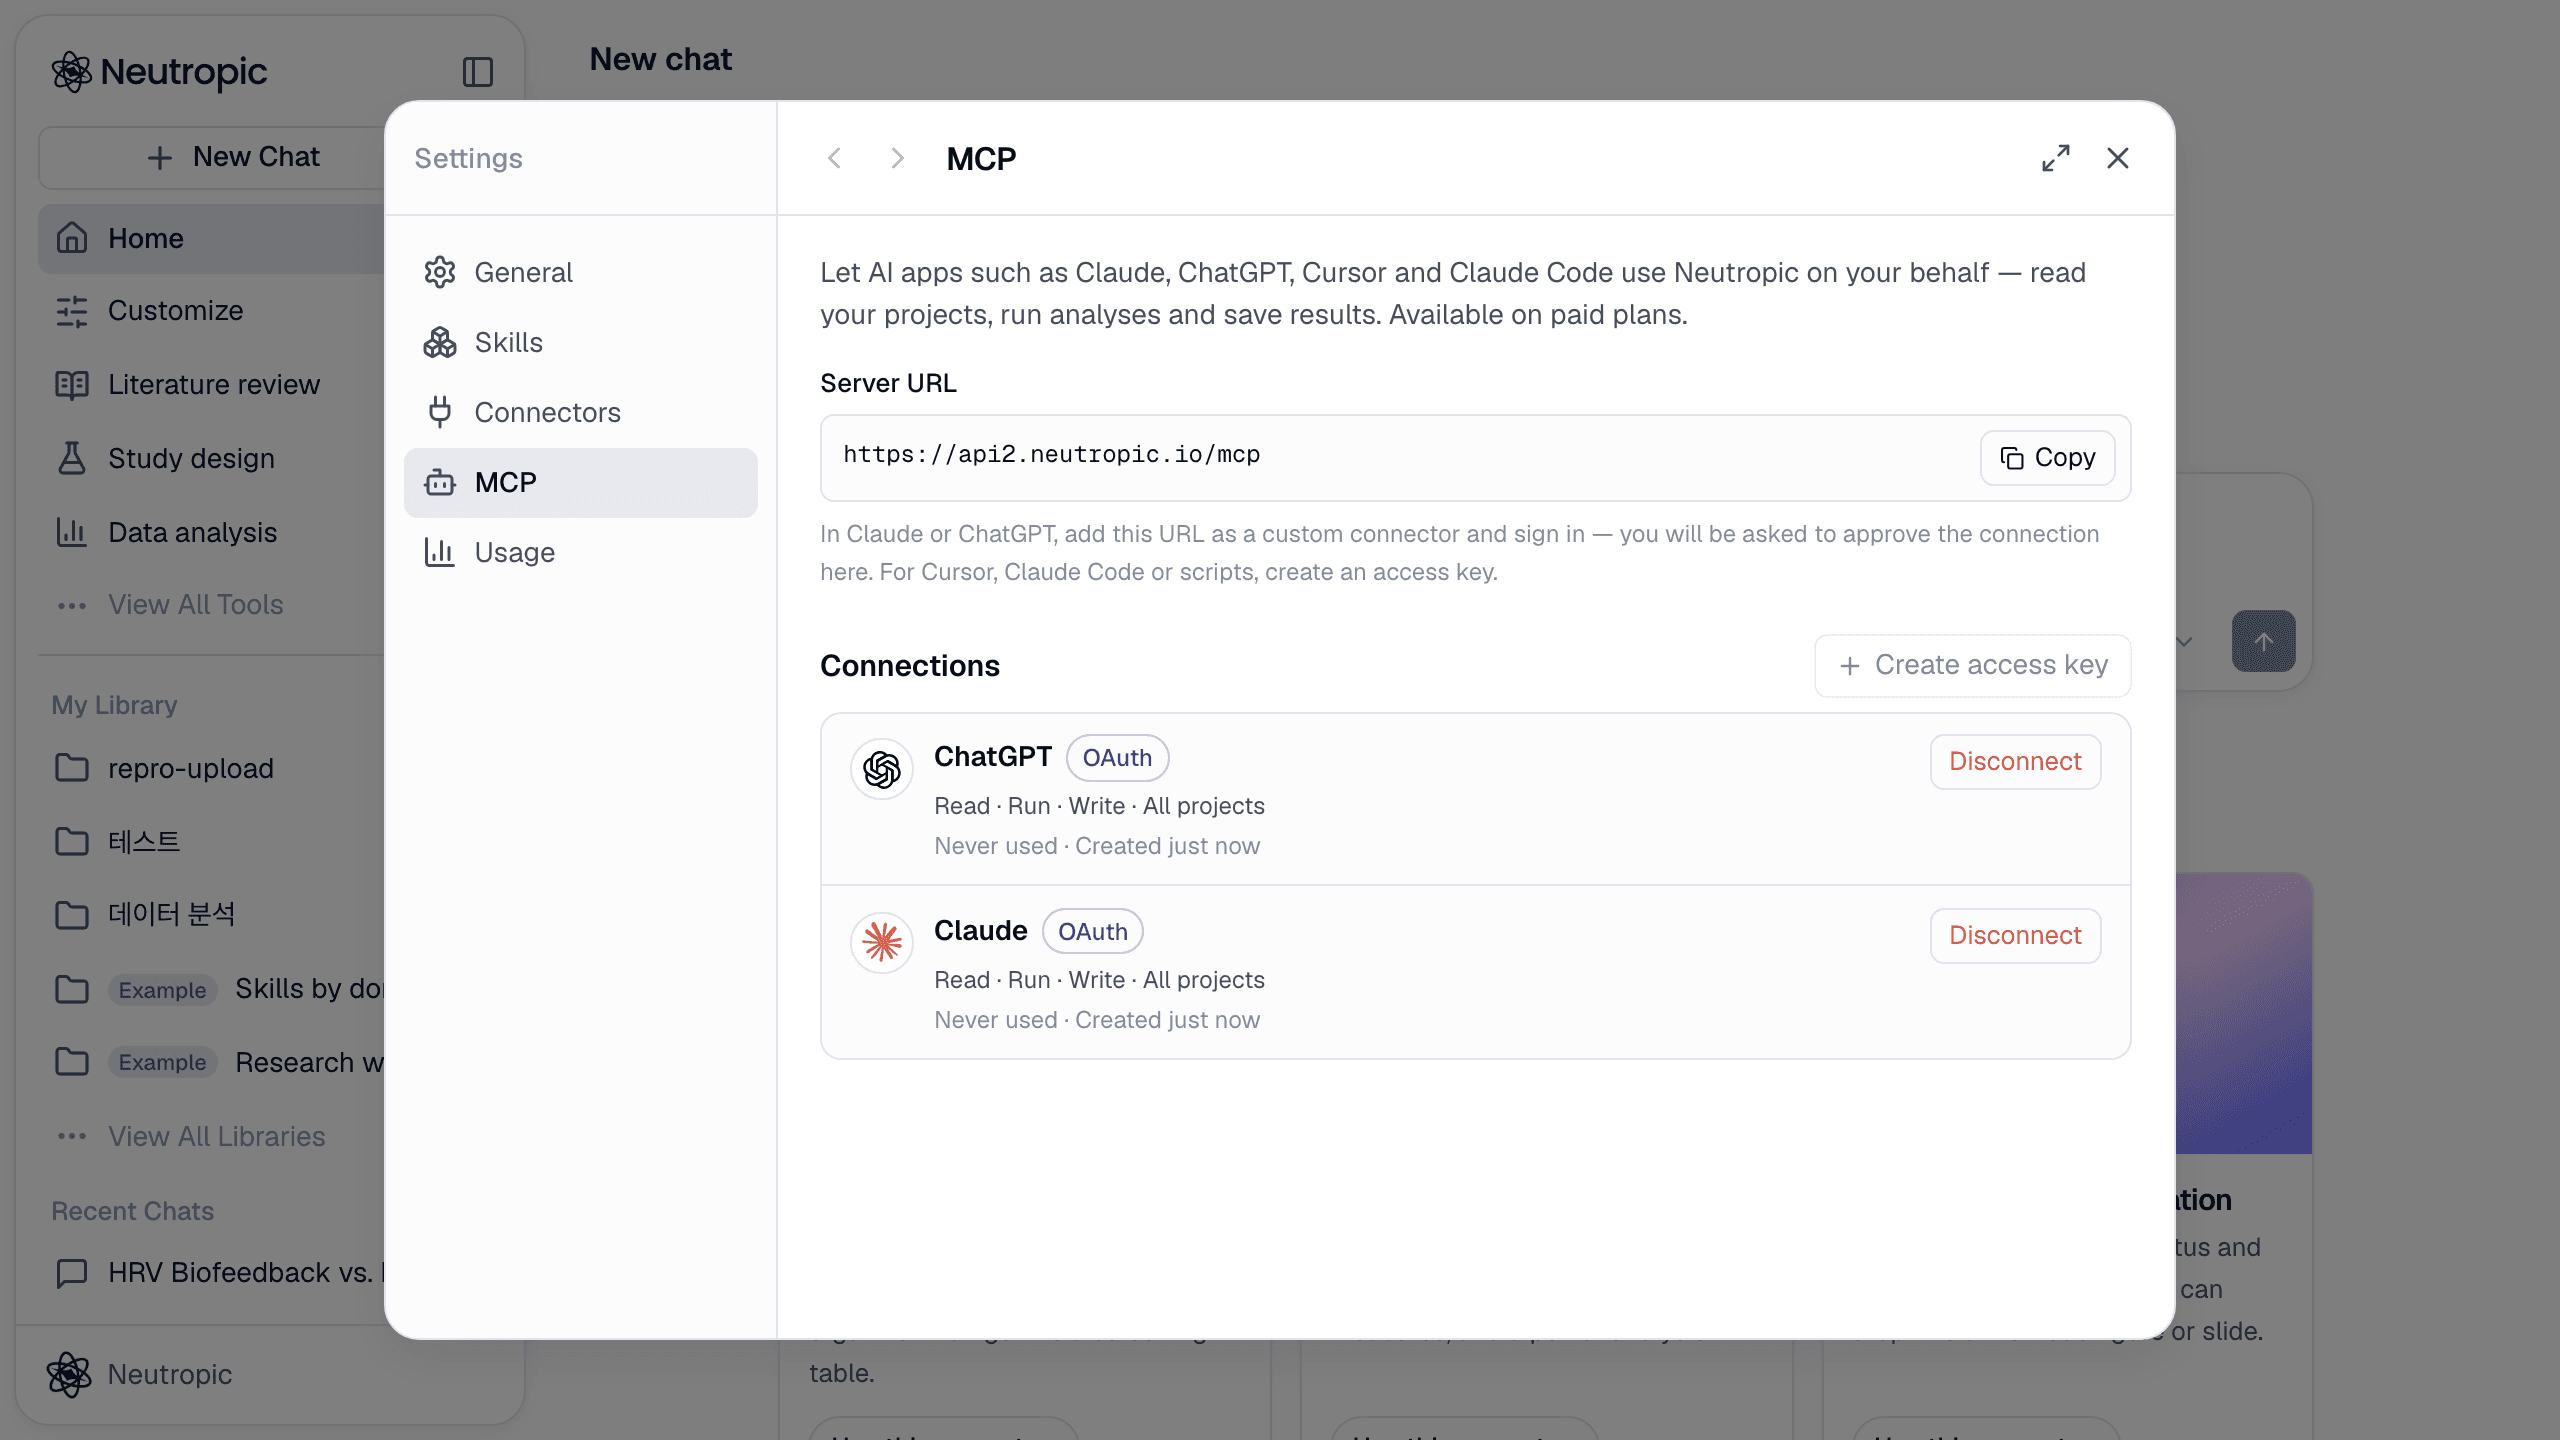The width and height of the screenshot is (2560, 1440).
Task: Click the Home house icon
Action: point(72,238)
